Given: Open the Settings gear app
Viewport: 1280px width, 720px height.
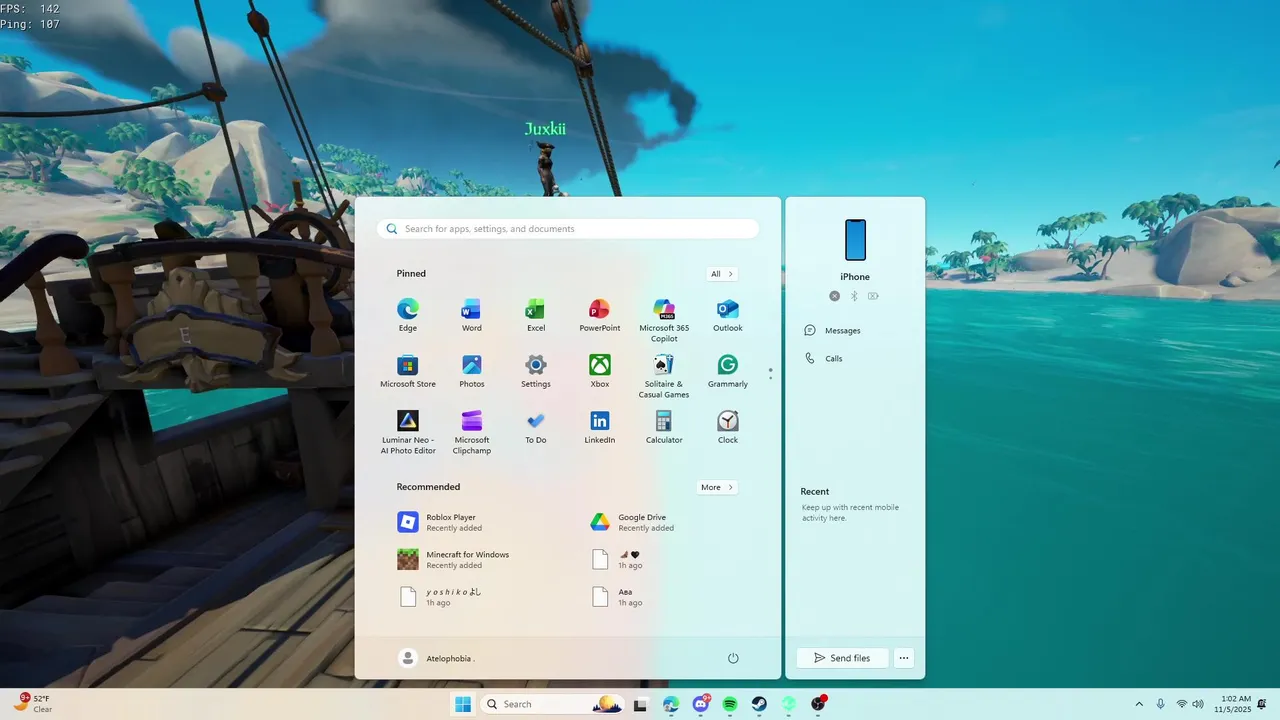Looking at the screenshot, I should 536,371.
